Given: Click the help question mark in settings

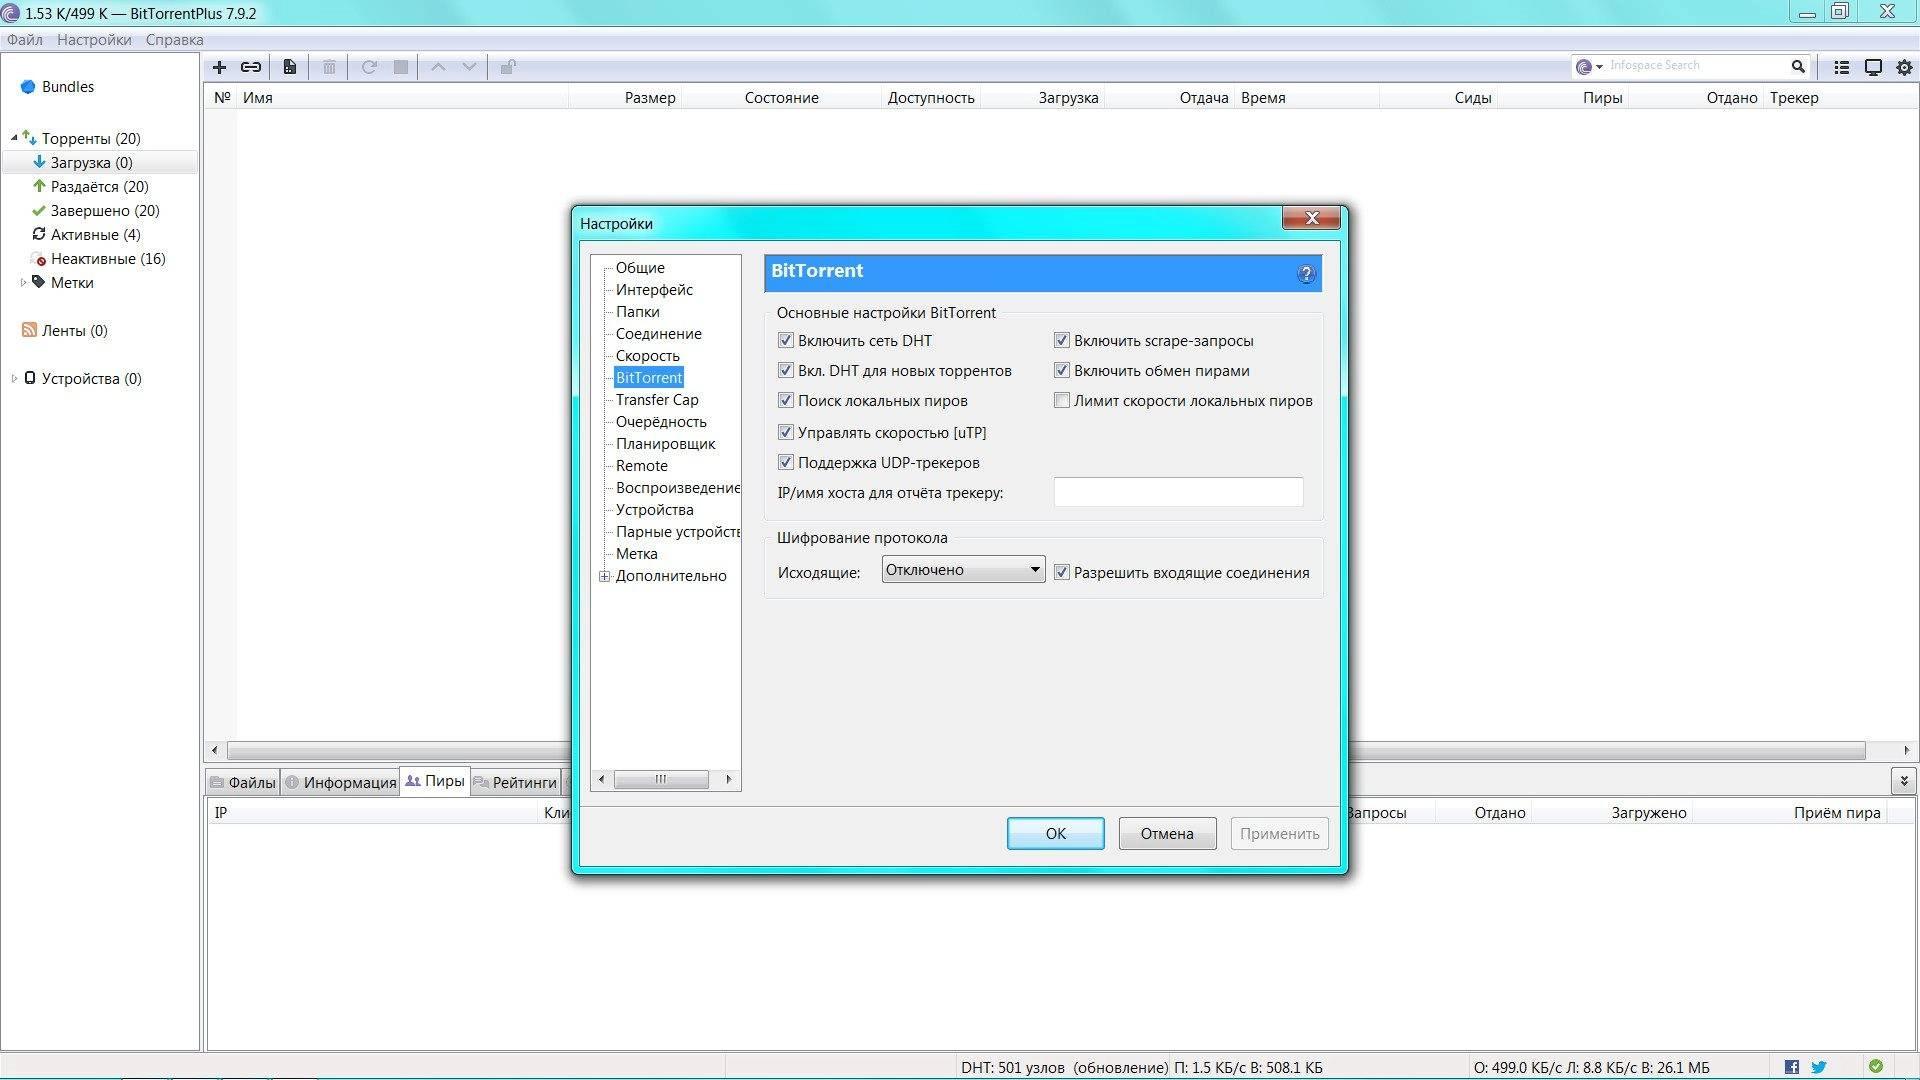Looking at the screenshot, I should [1305, 274].
